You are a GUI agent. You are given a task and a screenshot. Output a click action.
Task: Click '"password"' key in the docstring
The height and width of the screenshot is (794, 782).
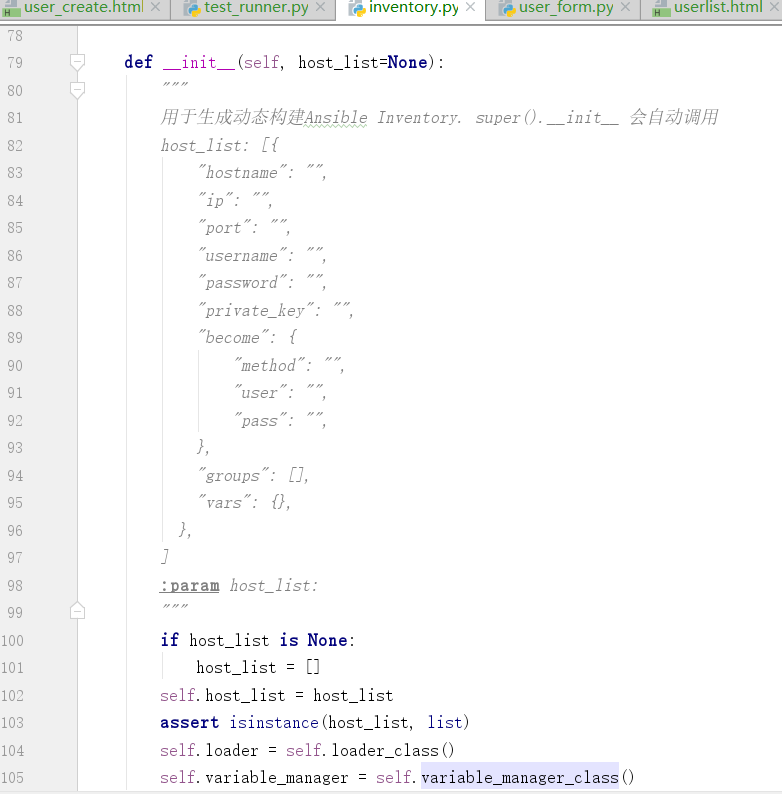[x=242, y=283]
